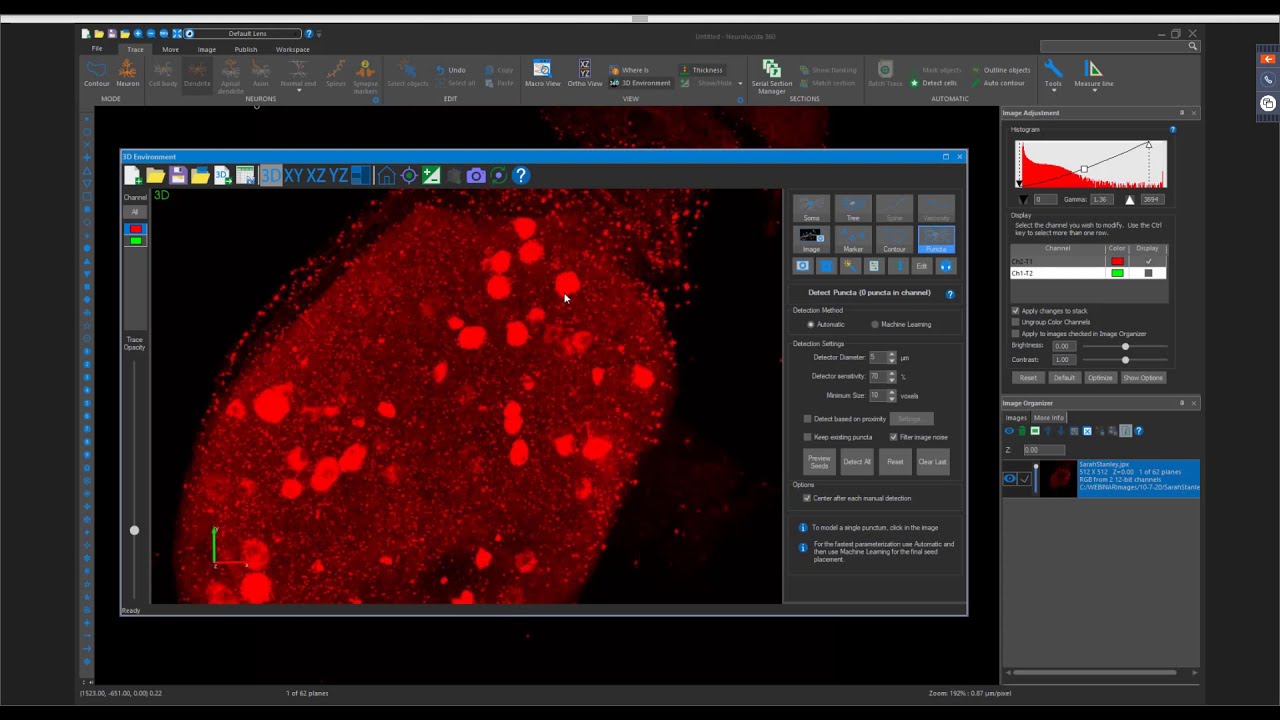The width and height of the screenshot is (1280, 720).
Task: Select the Tree tool button
Action: tap(853, 208)
